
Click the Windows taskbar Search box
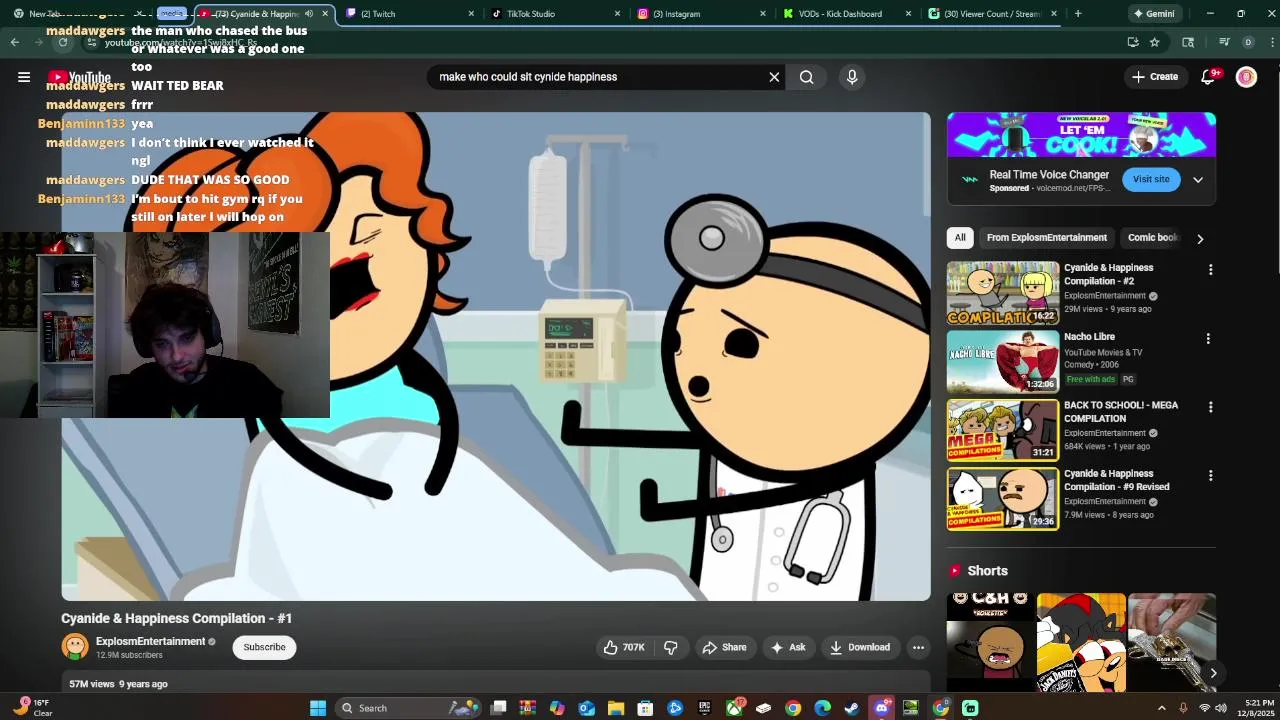(x=406, y=708)
